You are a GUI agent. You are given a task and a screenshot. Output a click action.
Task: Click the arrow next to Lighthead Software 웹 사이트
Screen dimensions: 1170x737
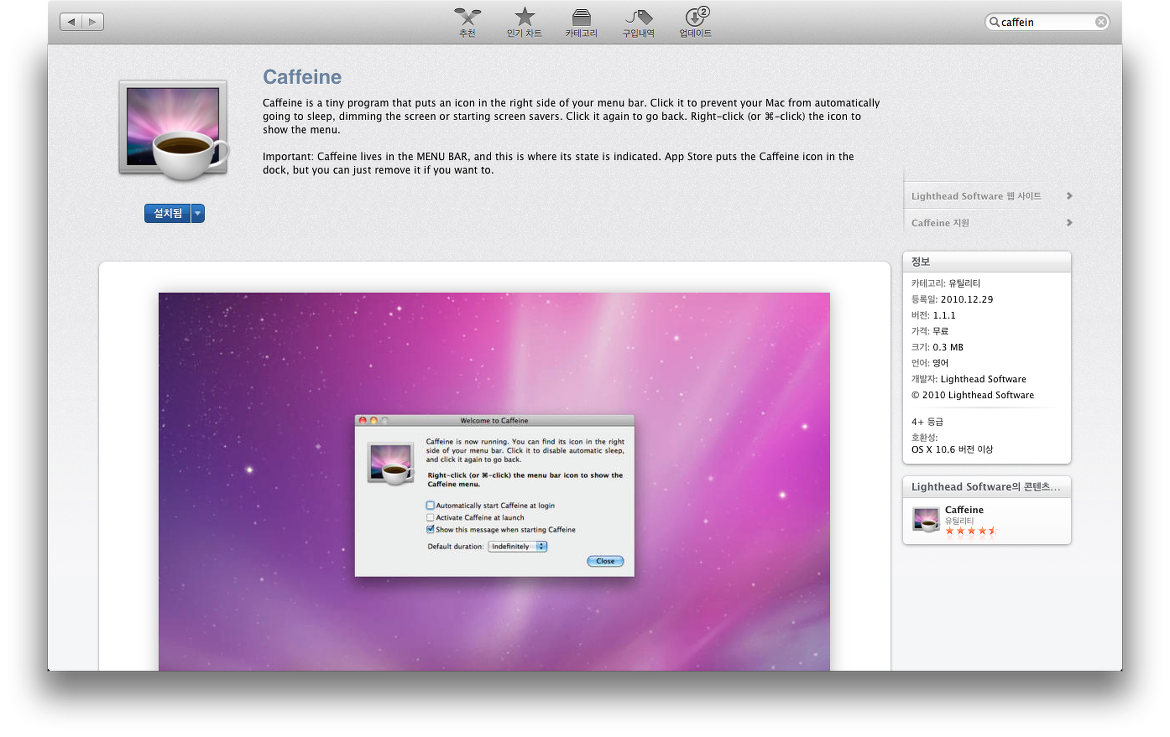pyautogui.click(x=1069, y=196)
